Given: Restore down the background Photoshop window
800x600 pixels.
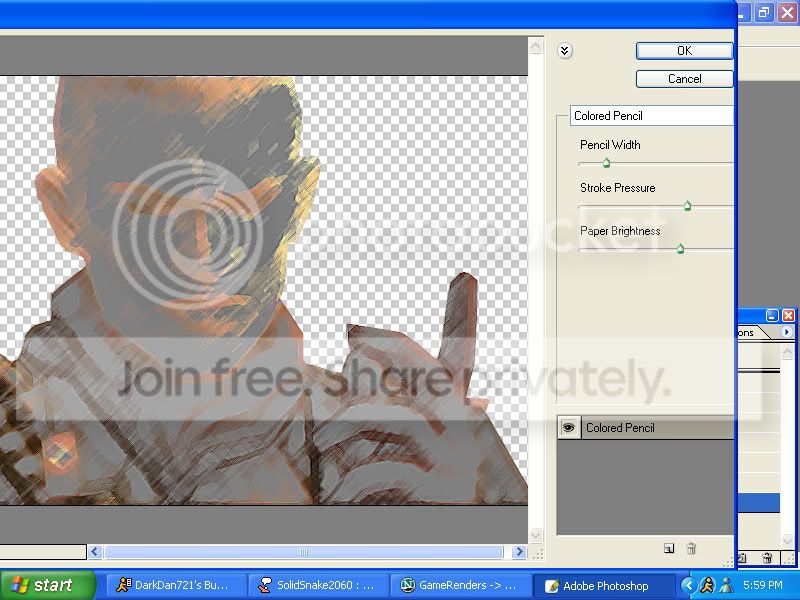Looking at the screenshot, I should (x=764, y=13).
